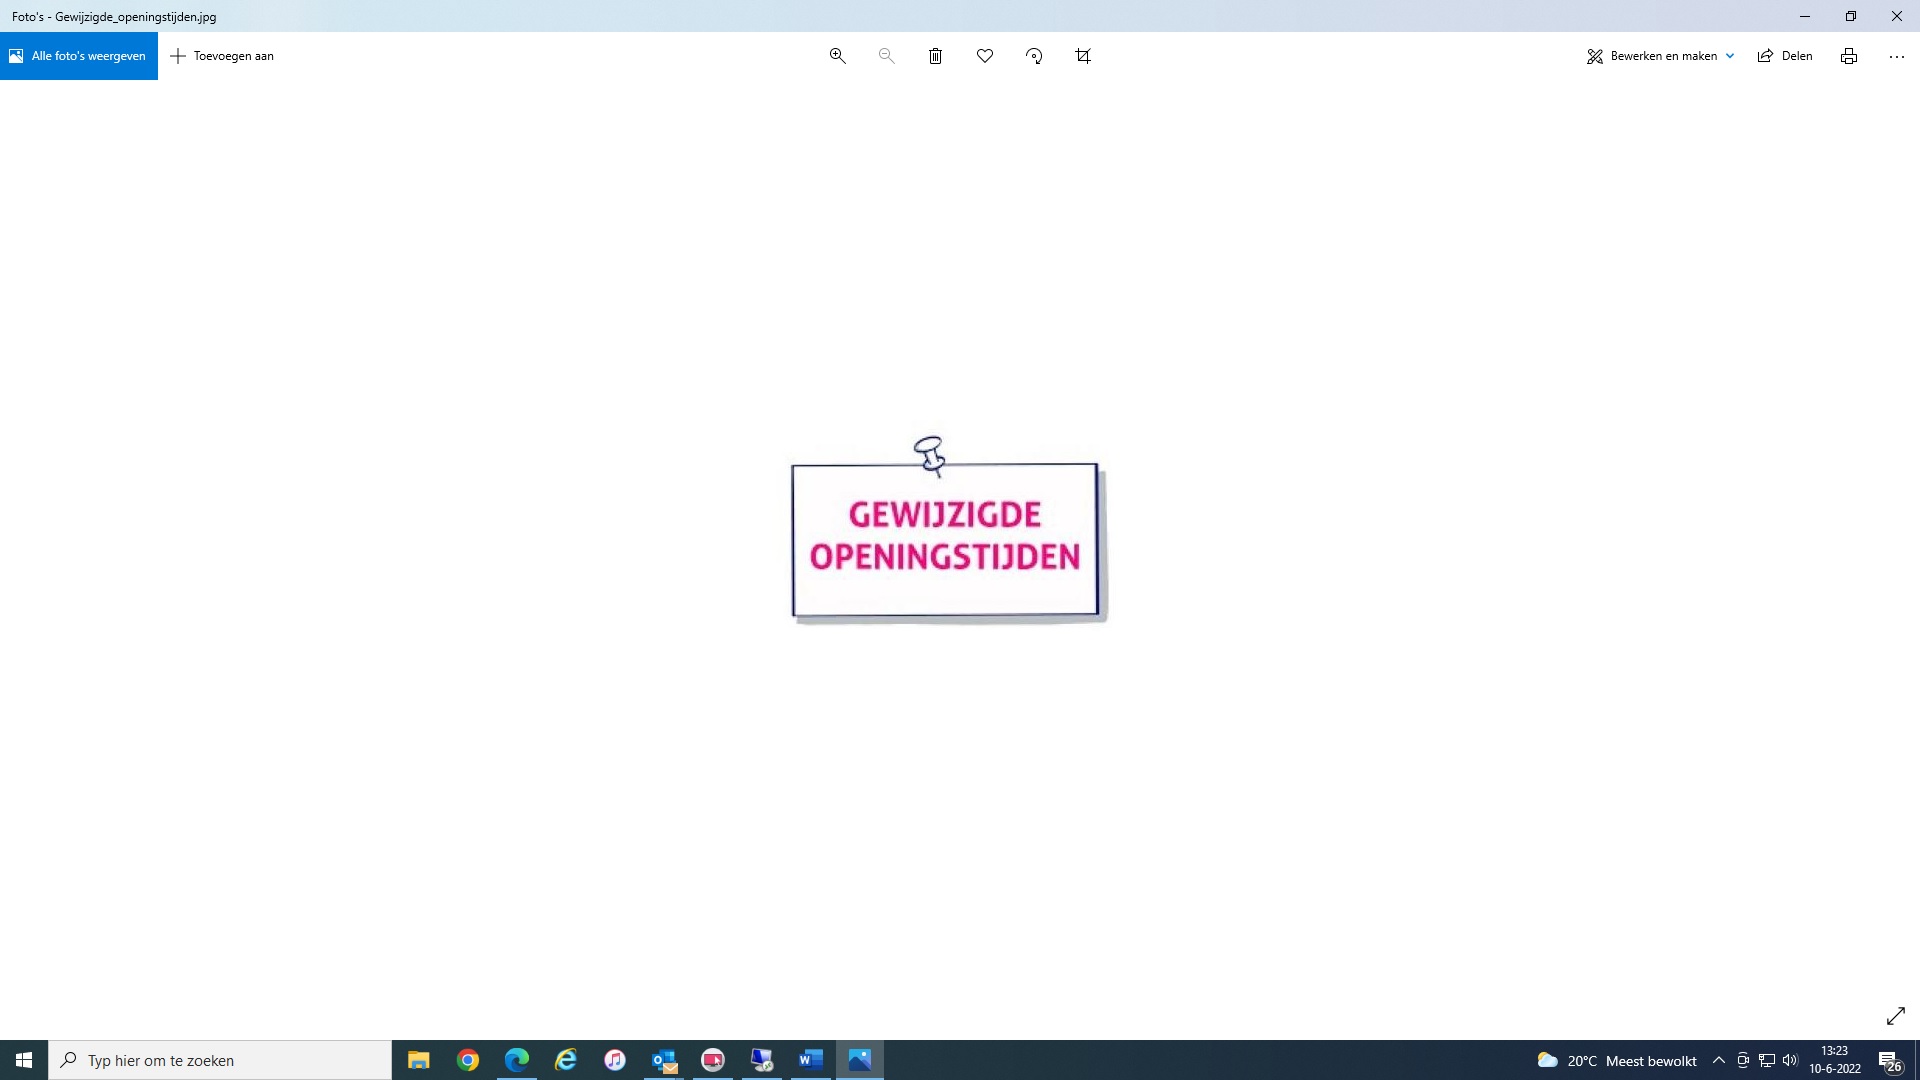Open the crop tool icon
This screenshot has width=1920, height=1080.
pos(1083,56)
